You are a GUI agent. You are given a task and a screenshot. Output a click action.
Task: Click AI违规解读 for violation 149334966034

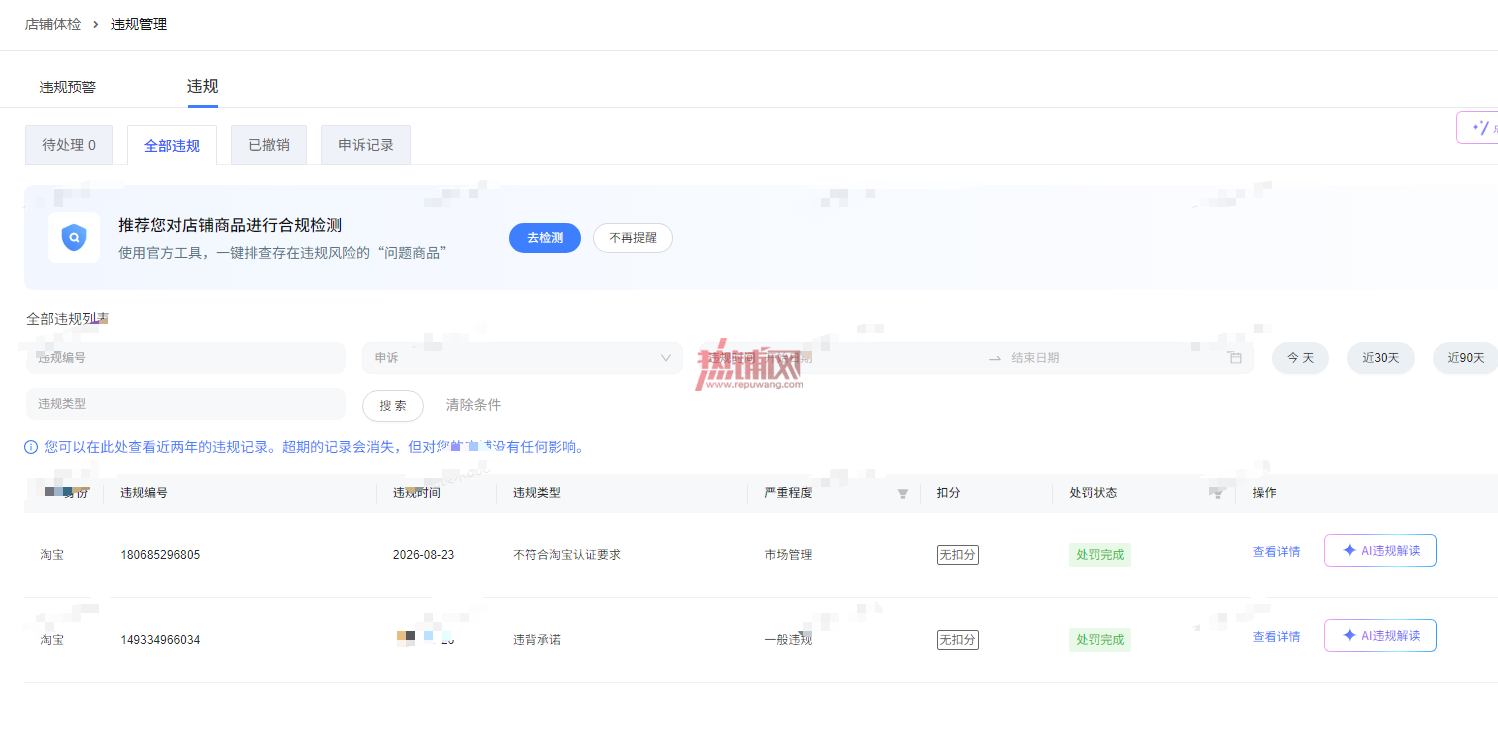[1380, 636]
